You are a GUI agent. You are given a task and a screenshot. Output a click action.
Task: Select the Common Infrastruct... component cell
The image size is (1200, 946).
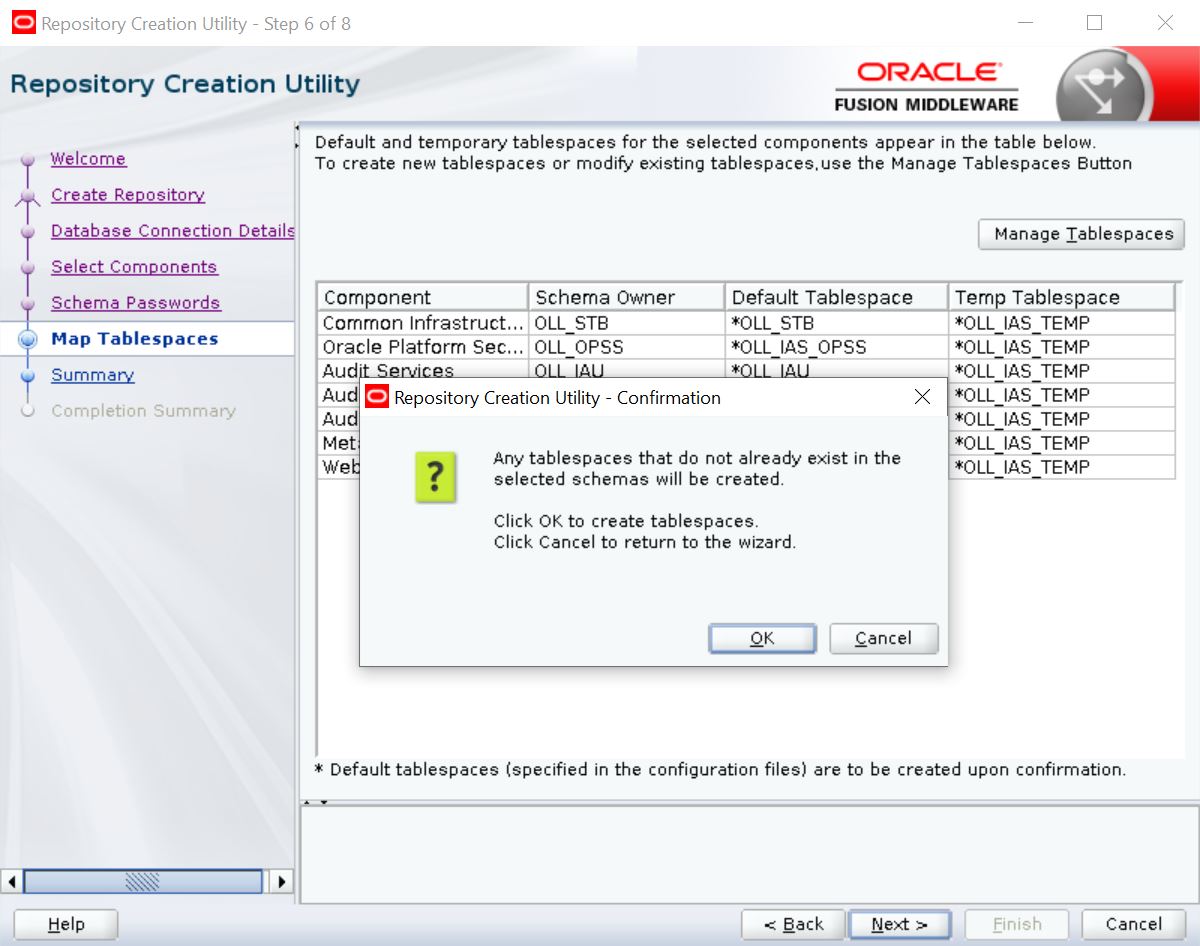pyautogui.click(x=423, y=323)
